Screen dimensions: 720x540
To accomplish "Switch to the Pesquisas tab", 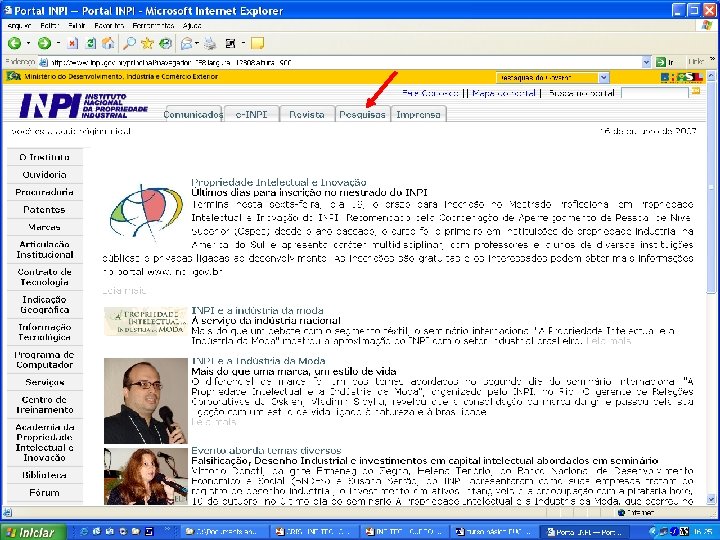I will tap(362, 114).
